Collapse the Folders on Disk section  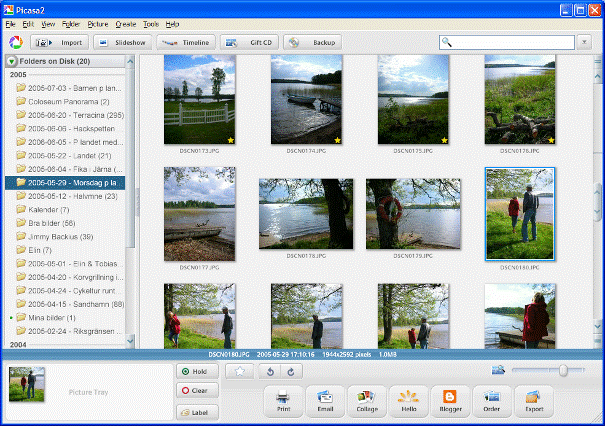click(x=11, y=62)
